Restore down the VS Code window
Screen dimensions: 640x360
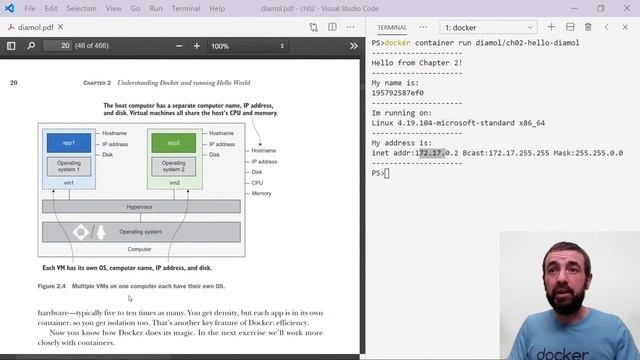600,8
